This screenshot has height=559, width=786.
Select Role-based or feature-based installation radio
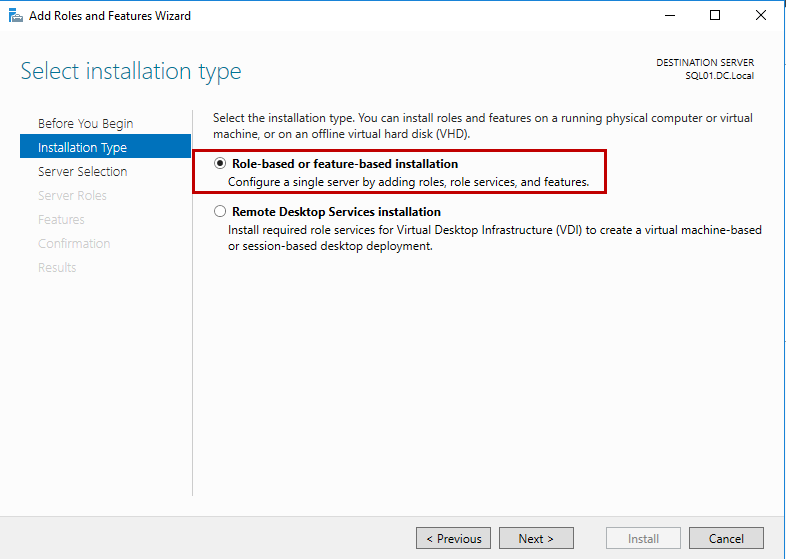(x=220, y=164)
